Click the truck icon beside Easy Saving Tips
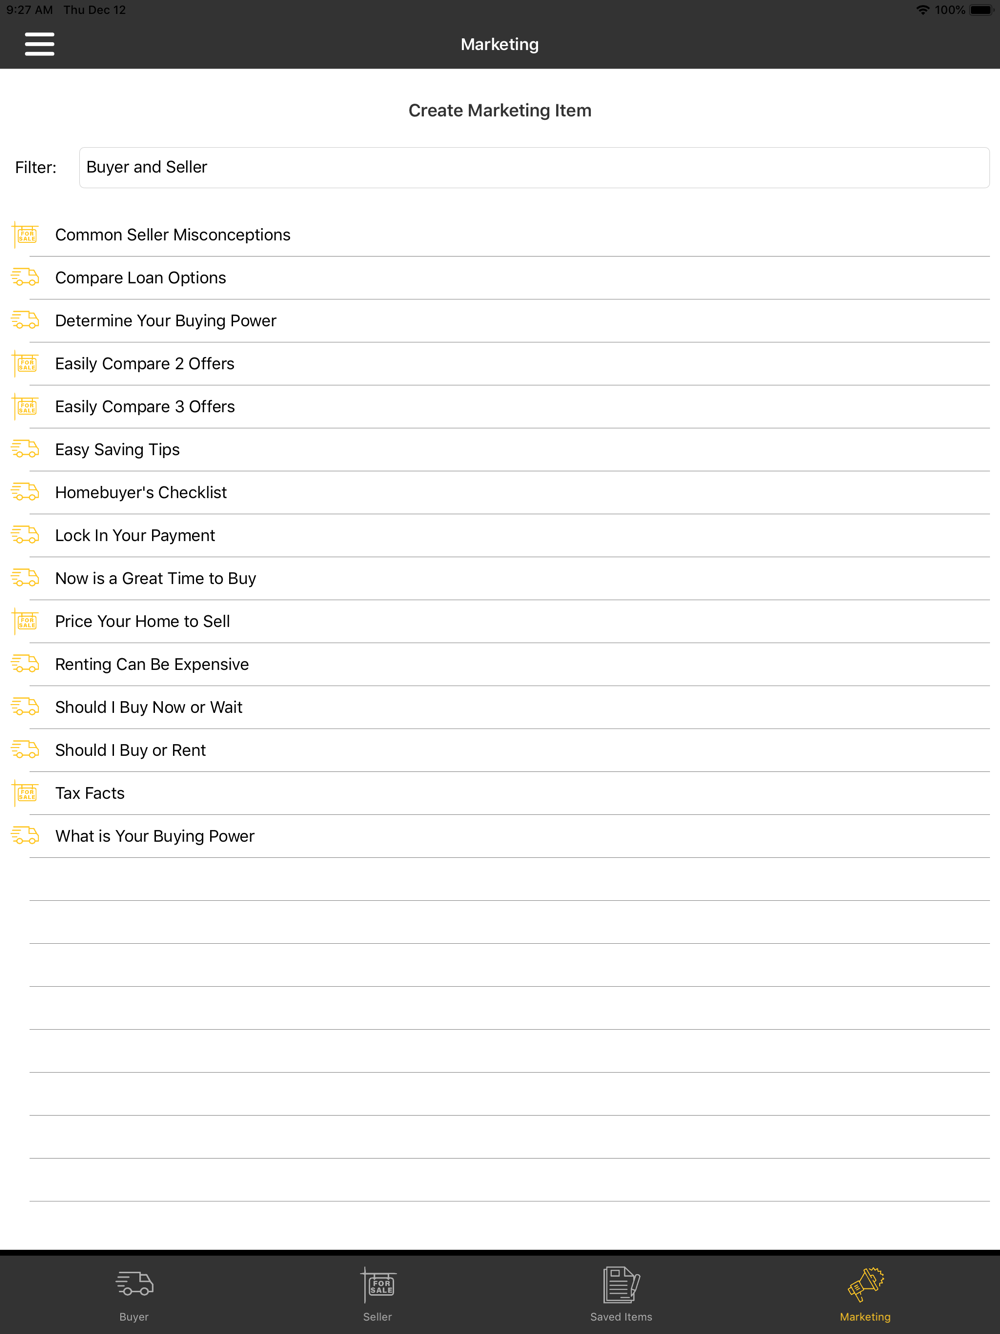1000x1334 pixels. 25,449
